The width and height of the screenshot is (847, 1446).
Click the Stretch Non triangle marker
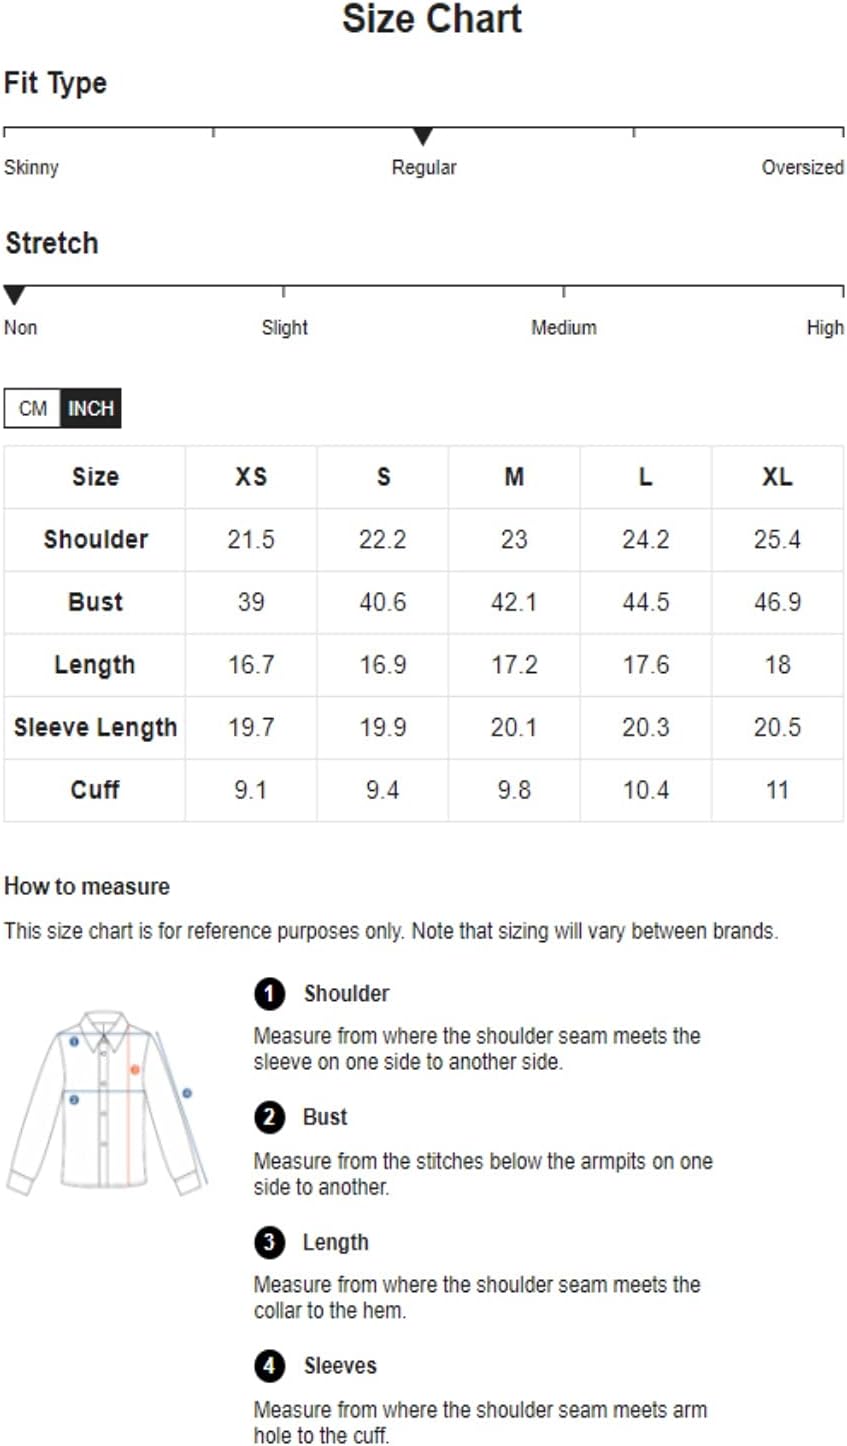click(14, 295)
